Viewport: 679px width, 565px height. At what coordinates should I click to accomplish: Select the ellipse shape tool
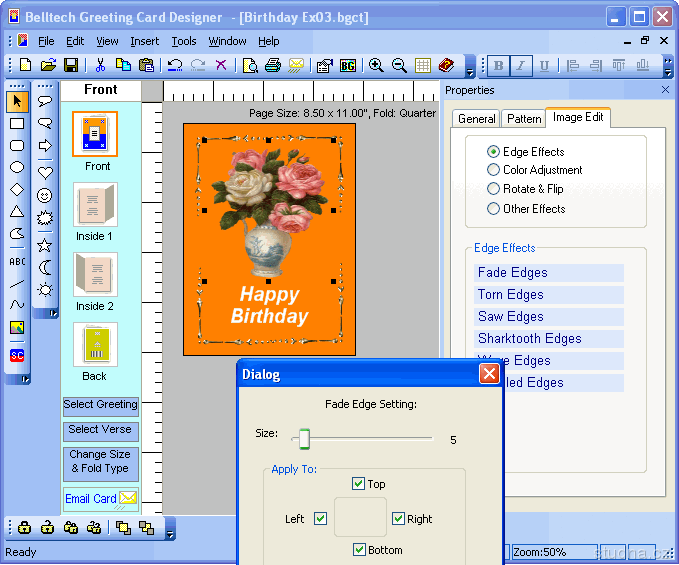point(17,167)
